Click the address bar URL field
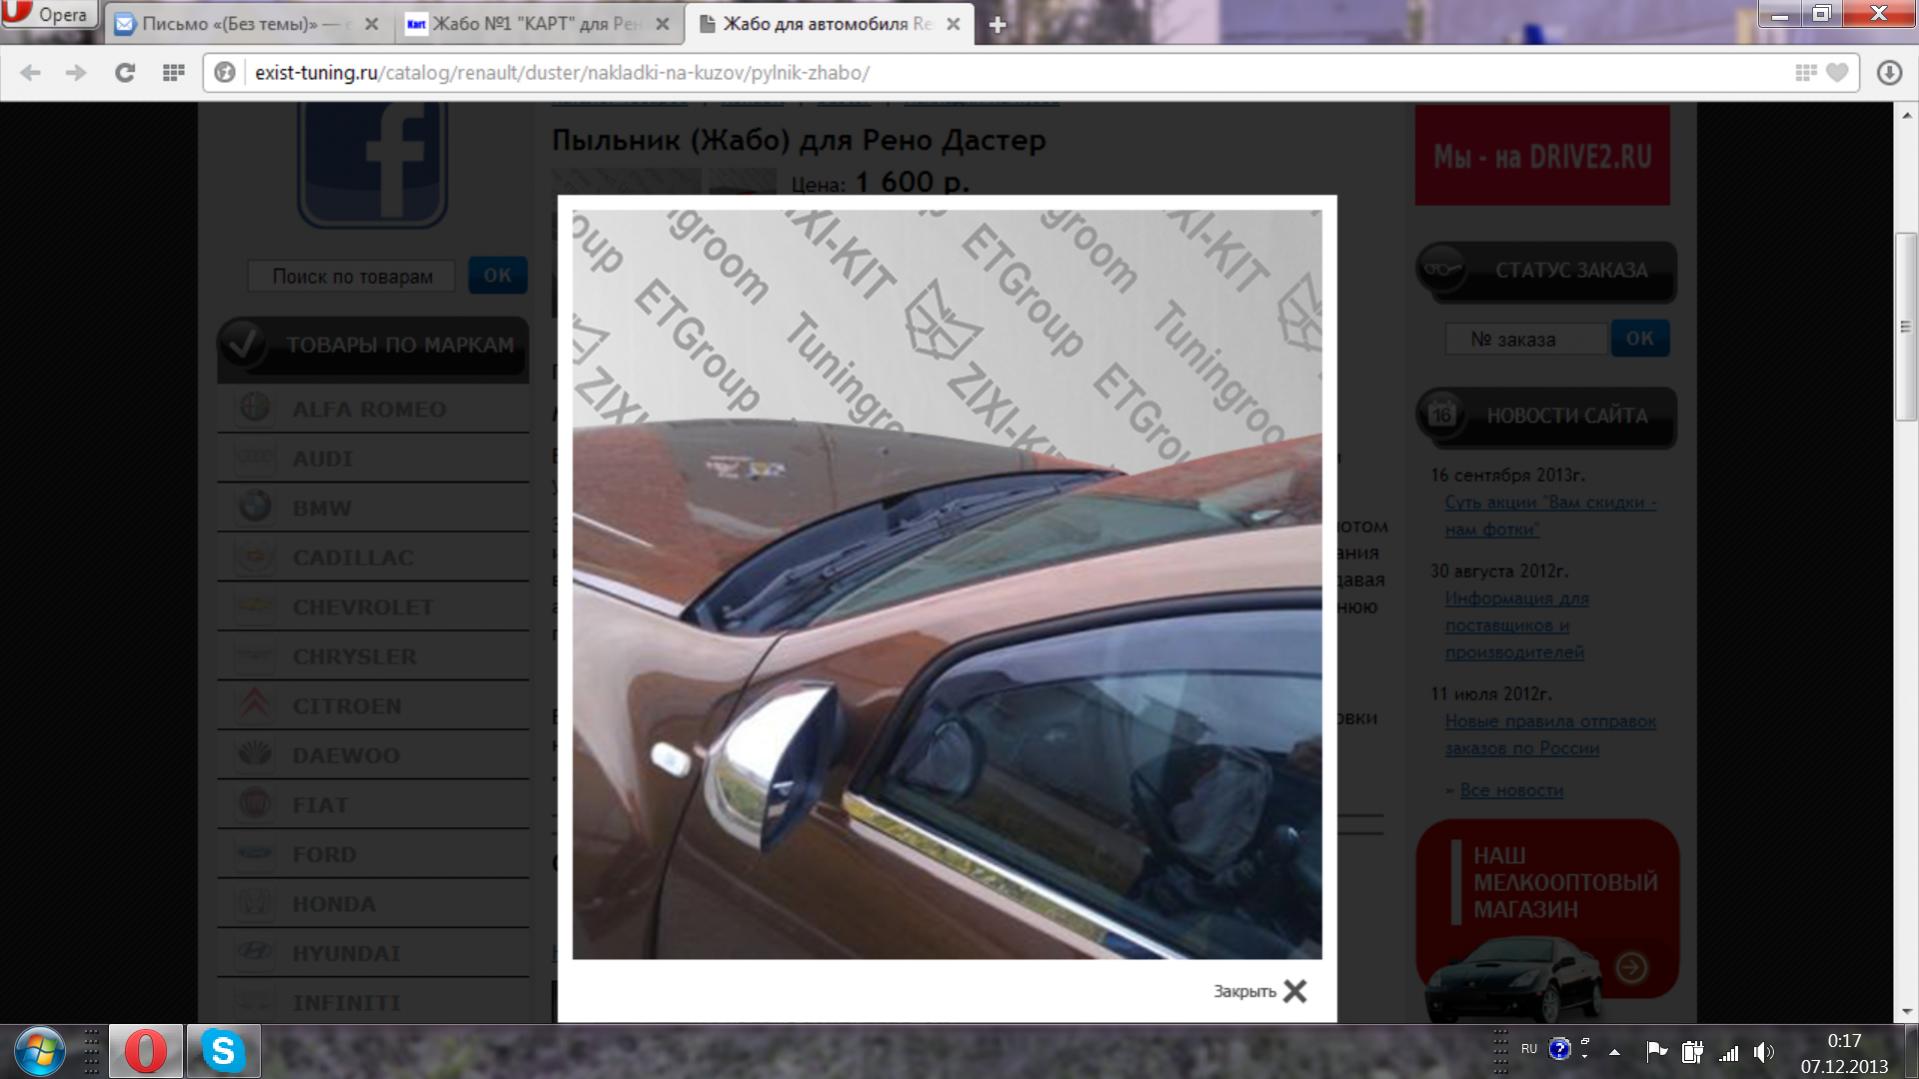Screen dimensions: 1919x1079 [1000, 73]
